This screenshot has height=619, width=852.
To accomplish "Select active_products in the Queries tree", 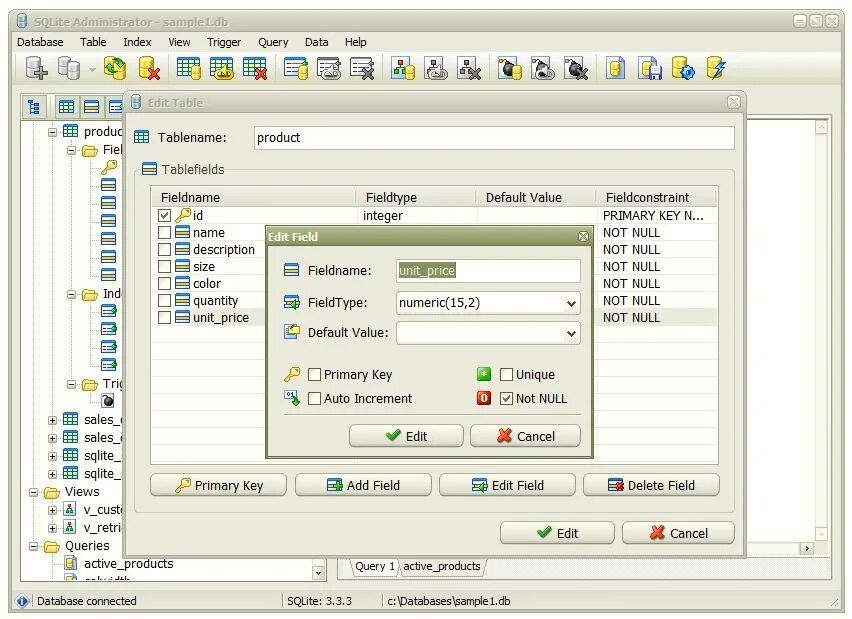I will pos(128,564).
